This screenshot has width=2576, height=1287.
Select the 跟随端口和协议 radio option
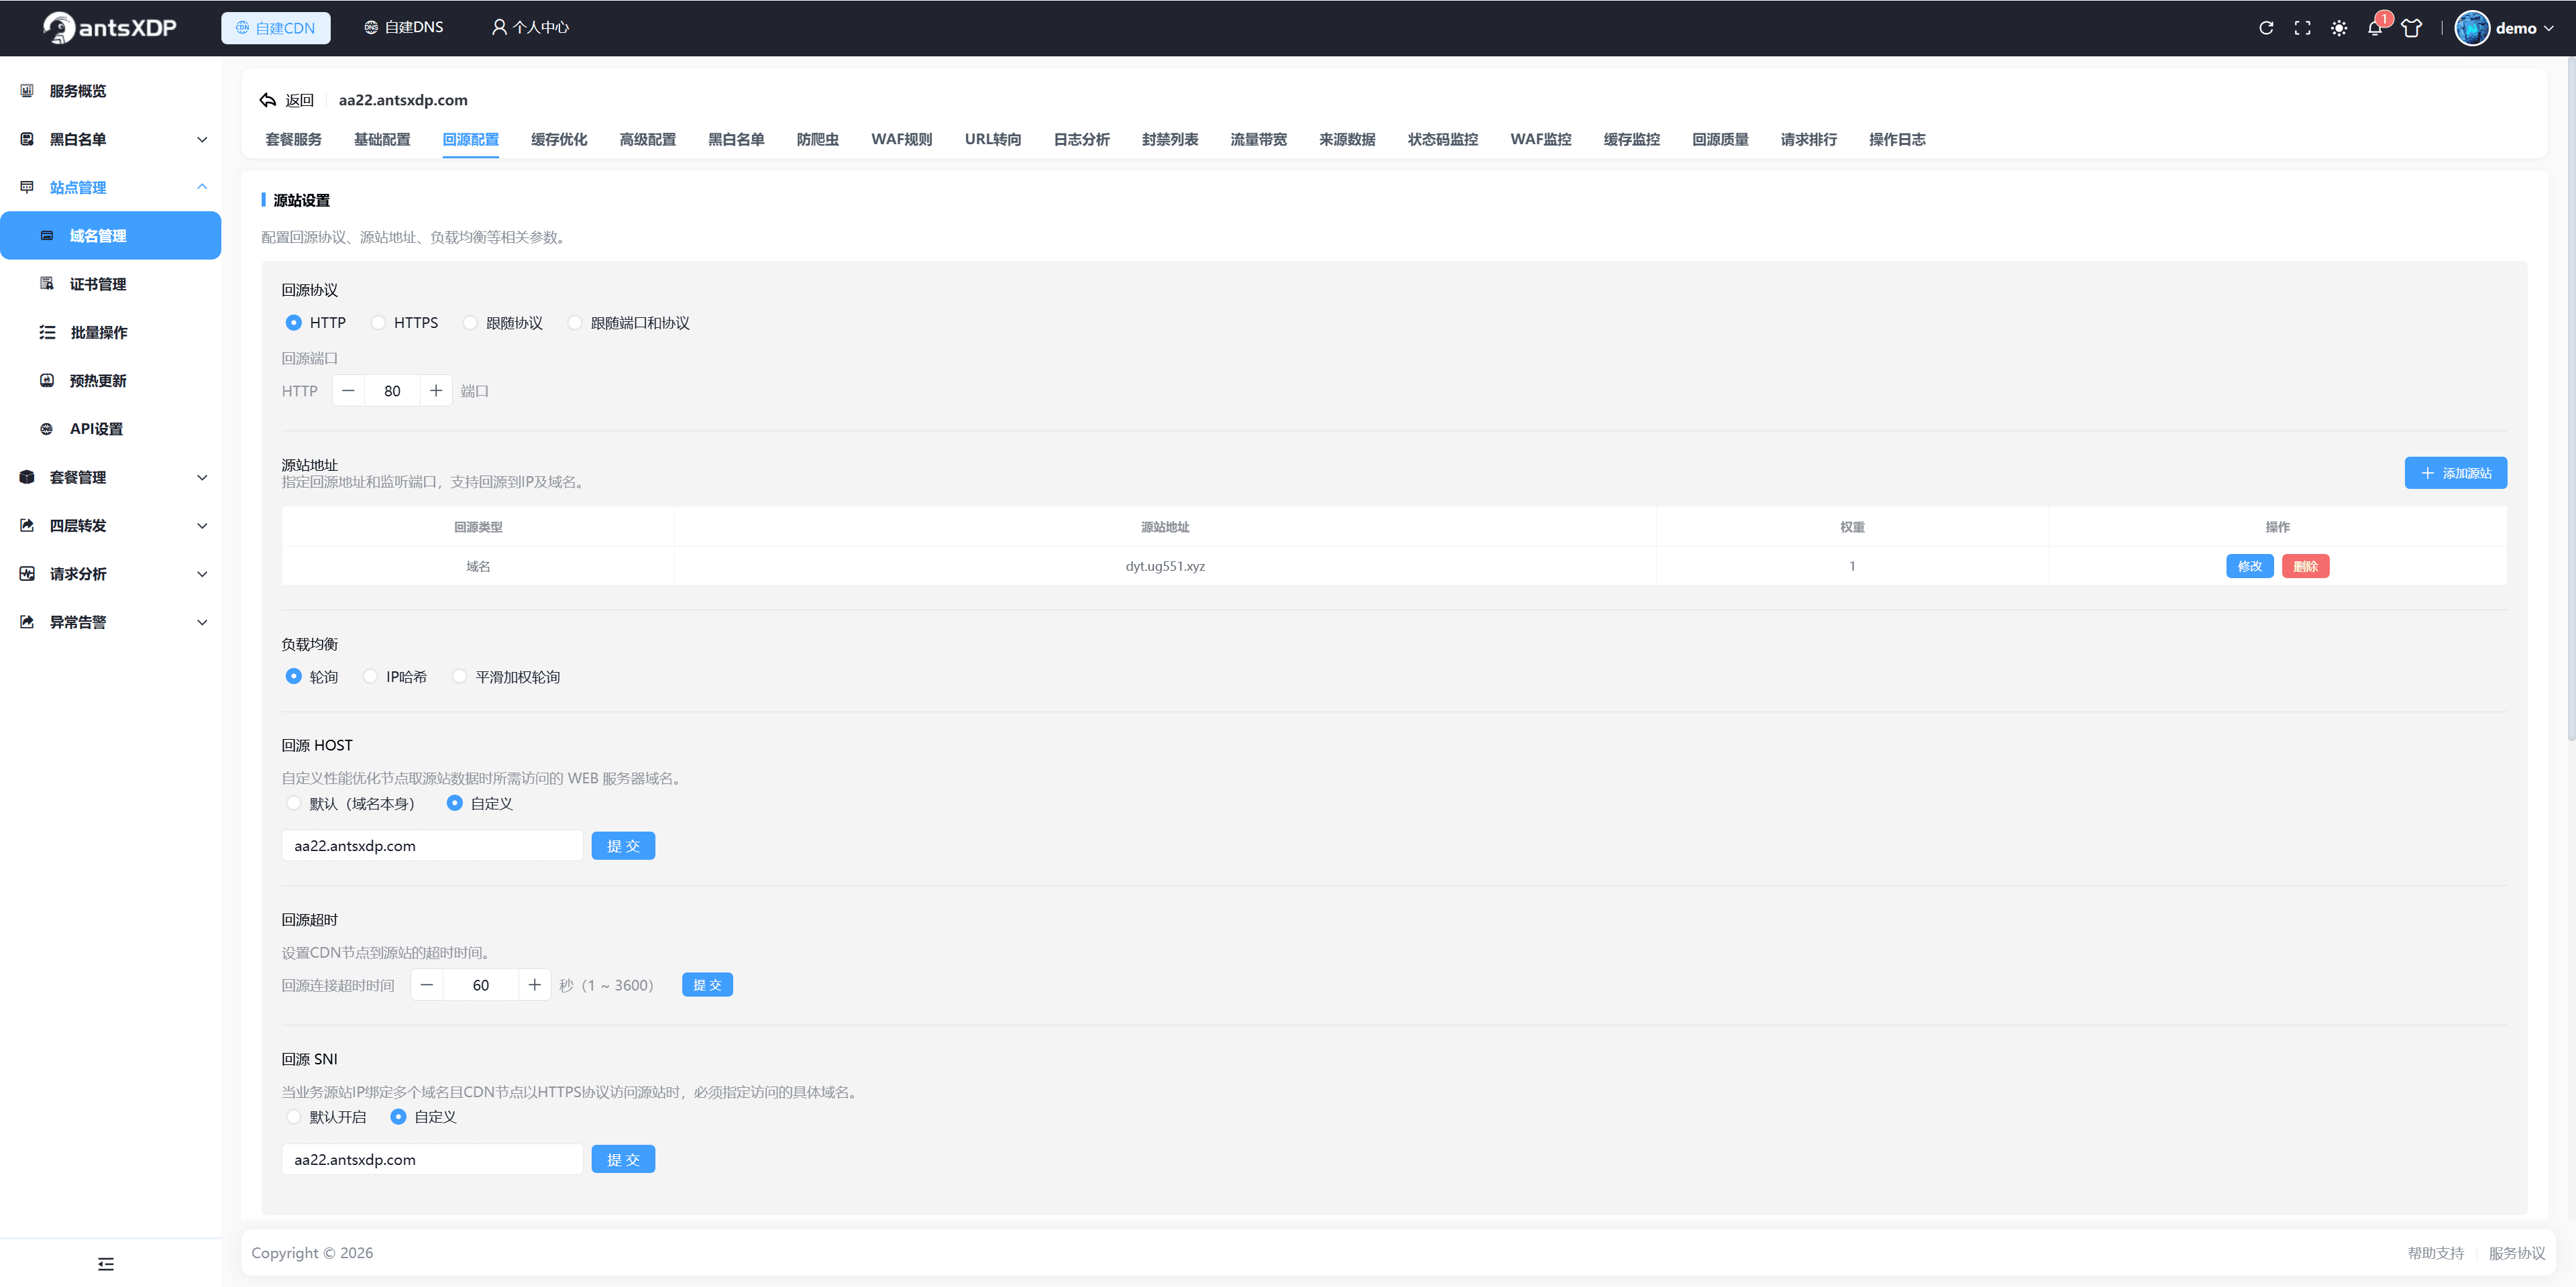click(x=575, y=323)
